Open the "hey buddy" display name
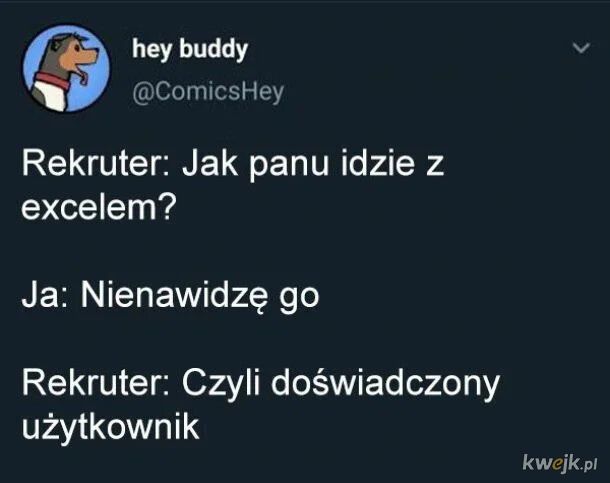610x483 pixels. pyautogui.click(x=190, y=49)
